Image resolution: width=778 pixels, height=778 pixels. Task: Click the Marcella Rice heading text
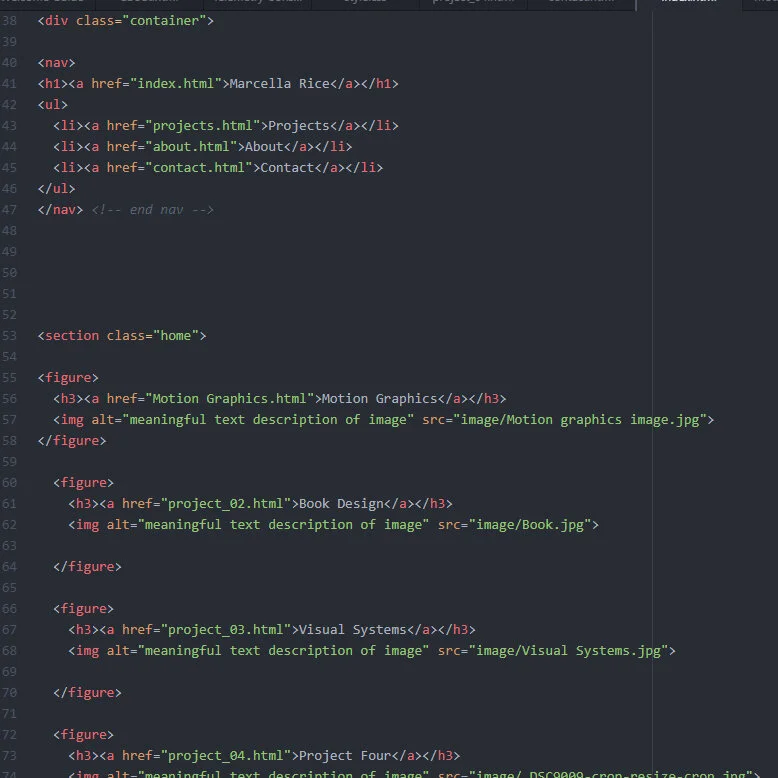(x=279, y=84)
